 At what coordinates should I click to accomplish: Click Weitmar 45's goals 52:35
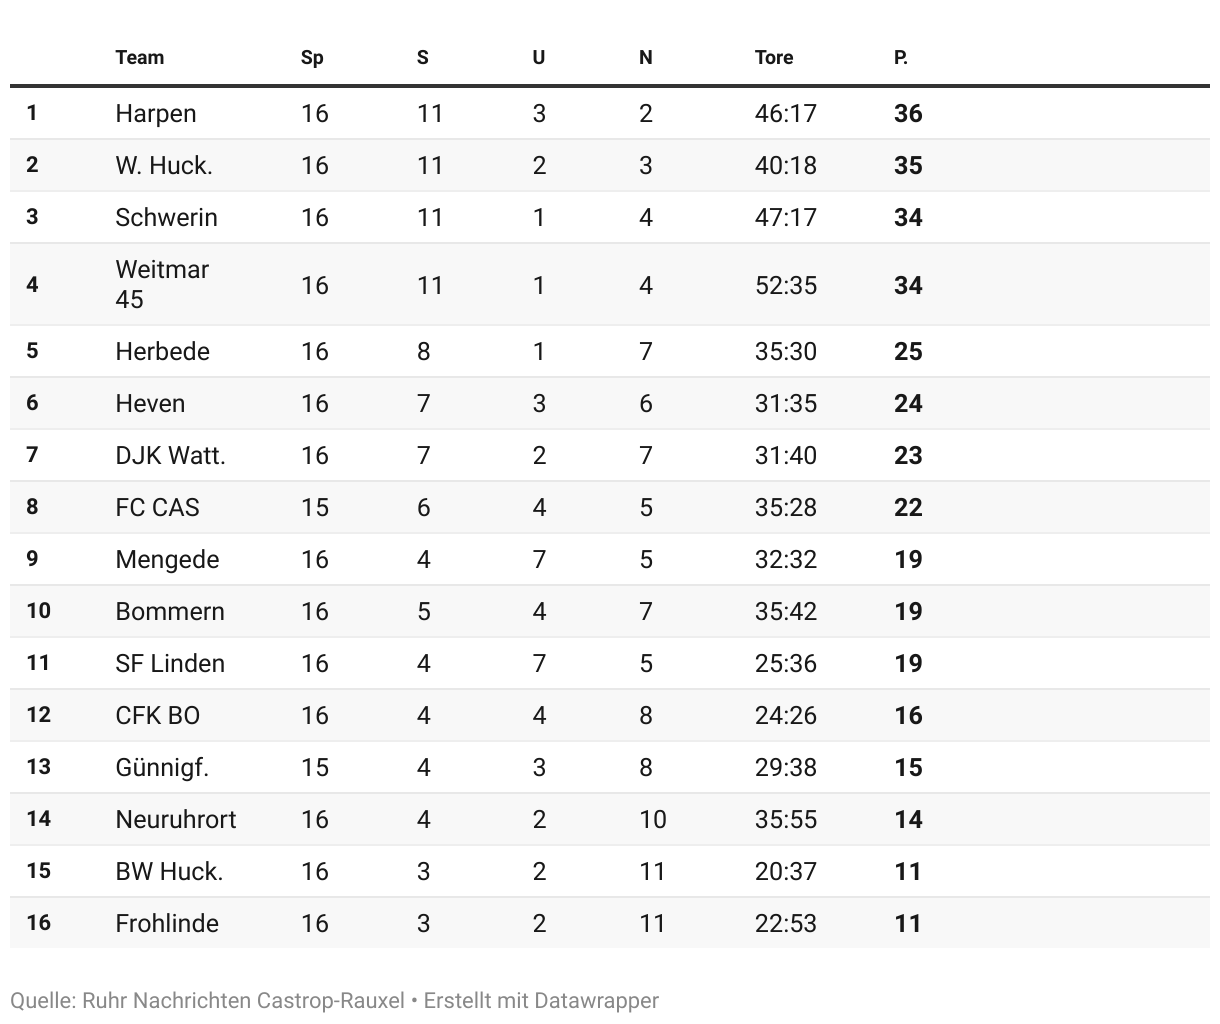785,285
